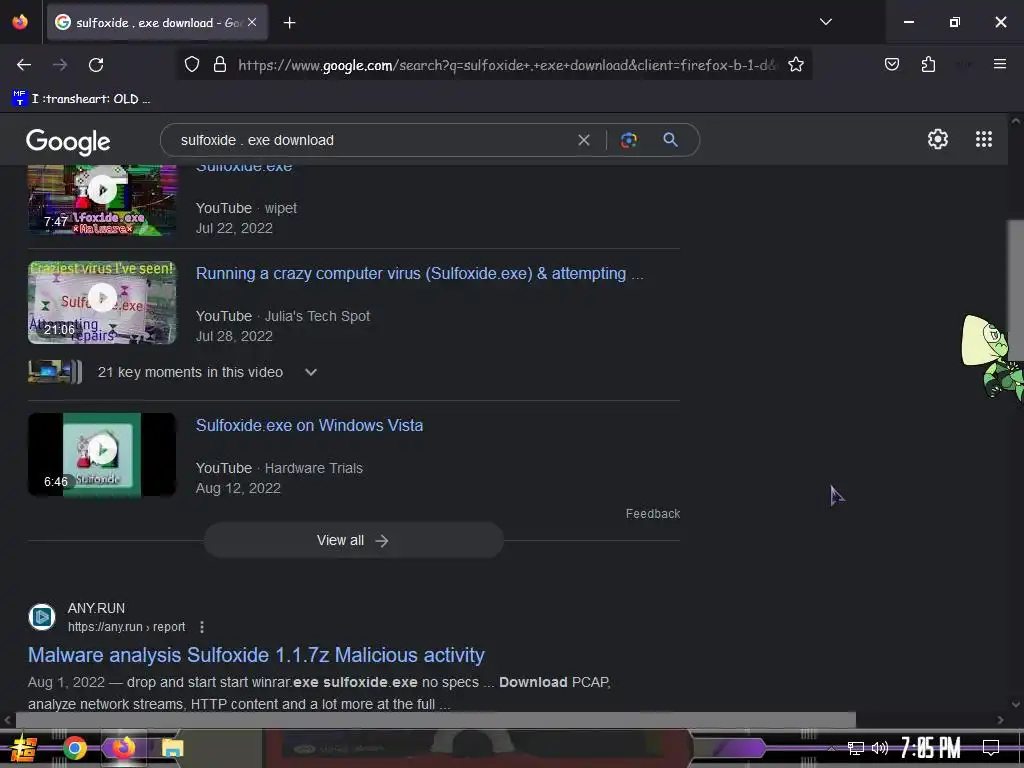Screen dimensions: 1024x768
Task: View site security padlock details
Action: (x=220, y=65)
